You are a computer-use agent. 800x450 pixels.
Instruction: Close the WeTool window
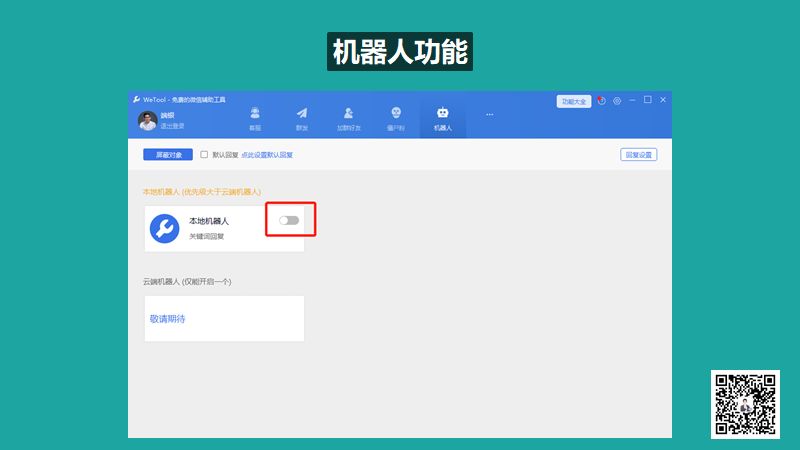coord(663,100)
